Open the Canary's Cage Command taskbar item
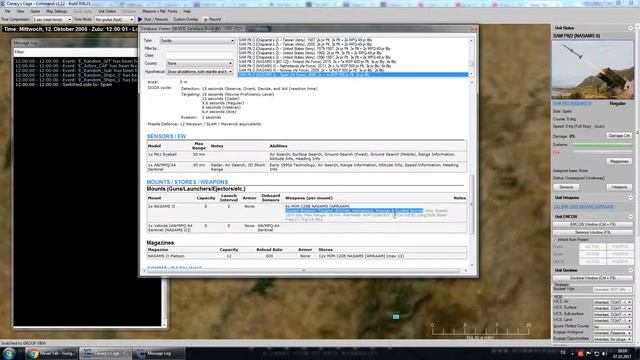The height and width of the screenshot is (360, 640). tap(105, 353)
